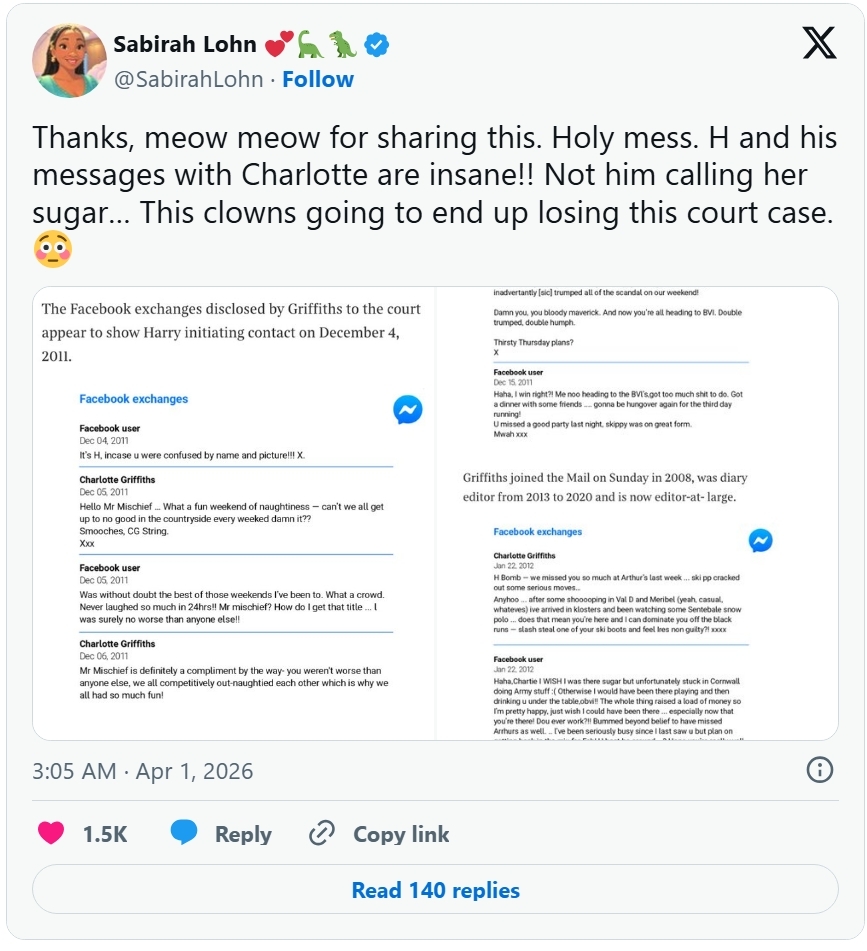Click the Reply text label
This screenshot has height=951, width=867.
(x=243, y=834)
